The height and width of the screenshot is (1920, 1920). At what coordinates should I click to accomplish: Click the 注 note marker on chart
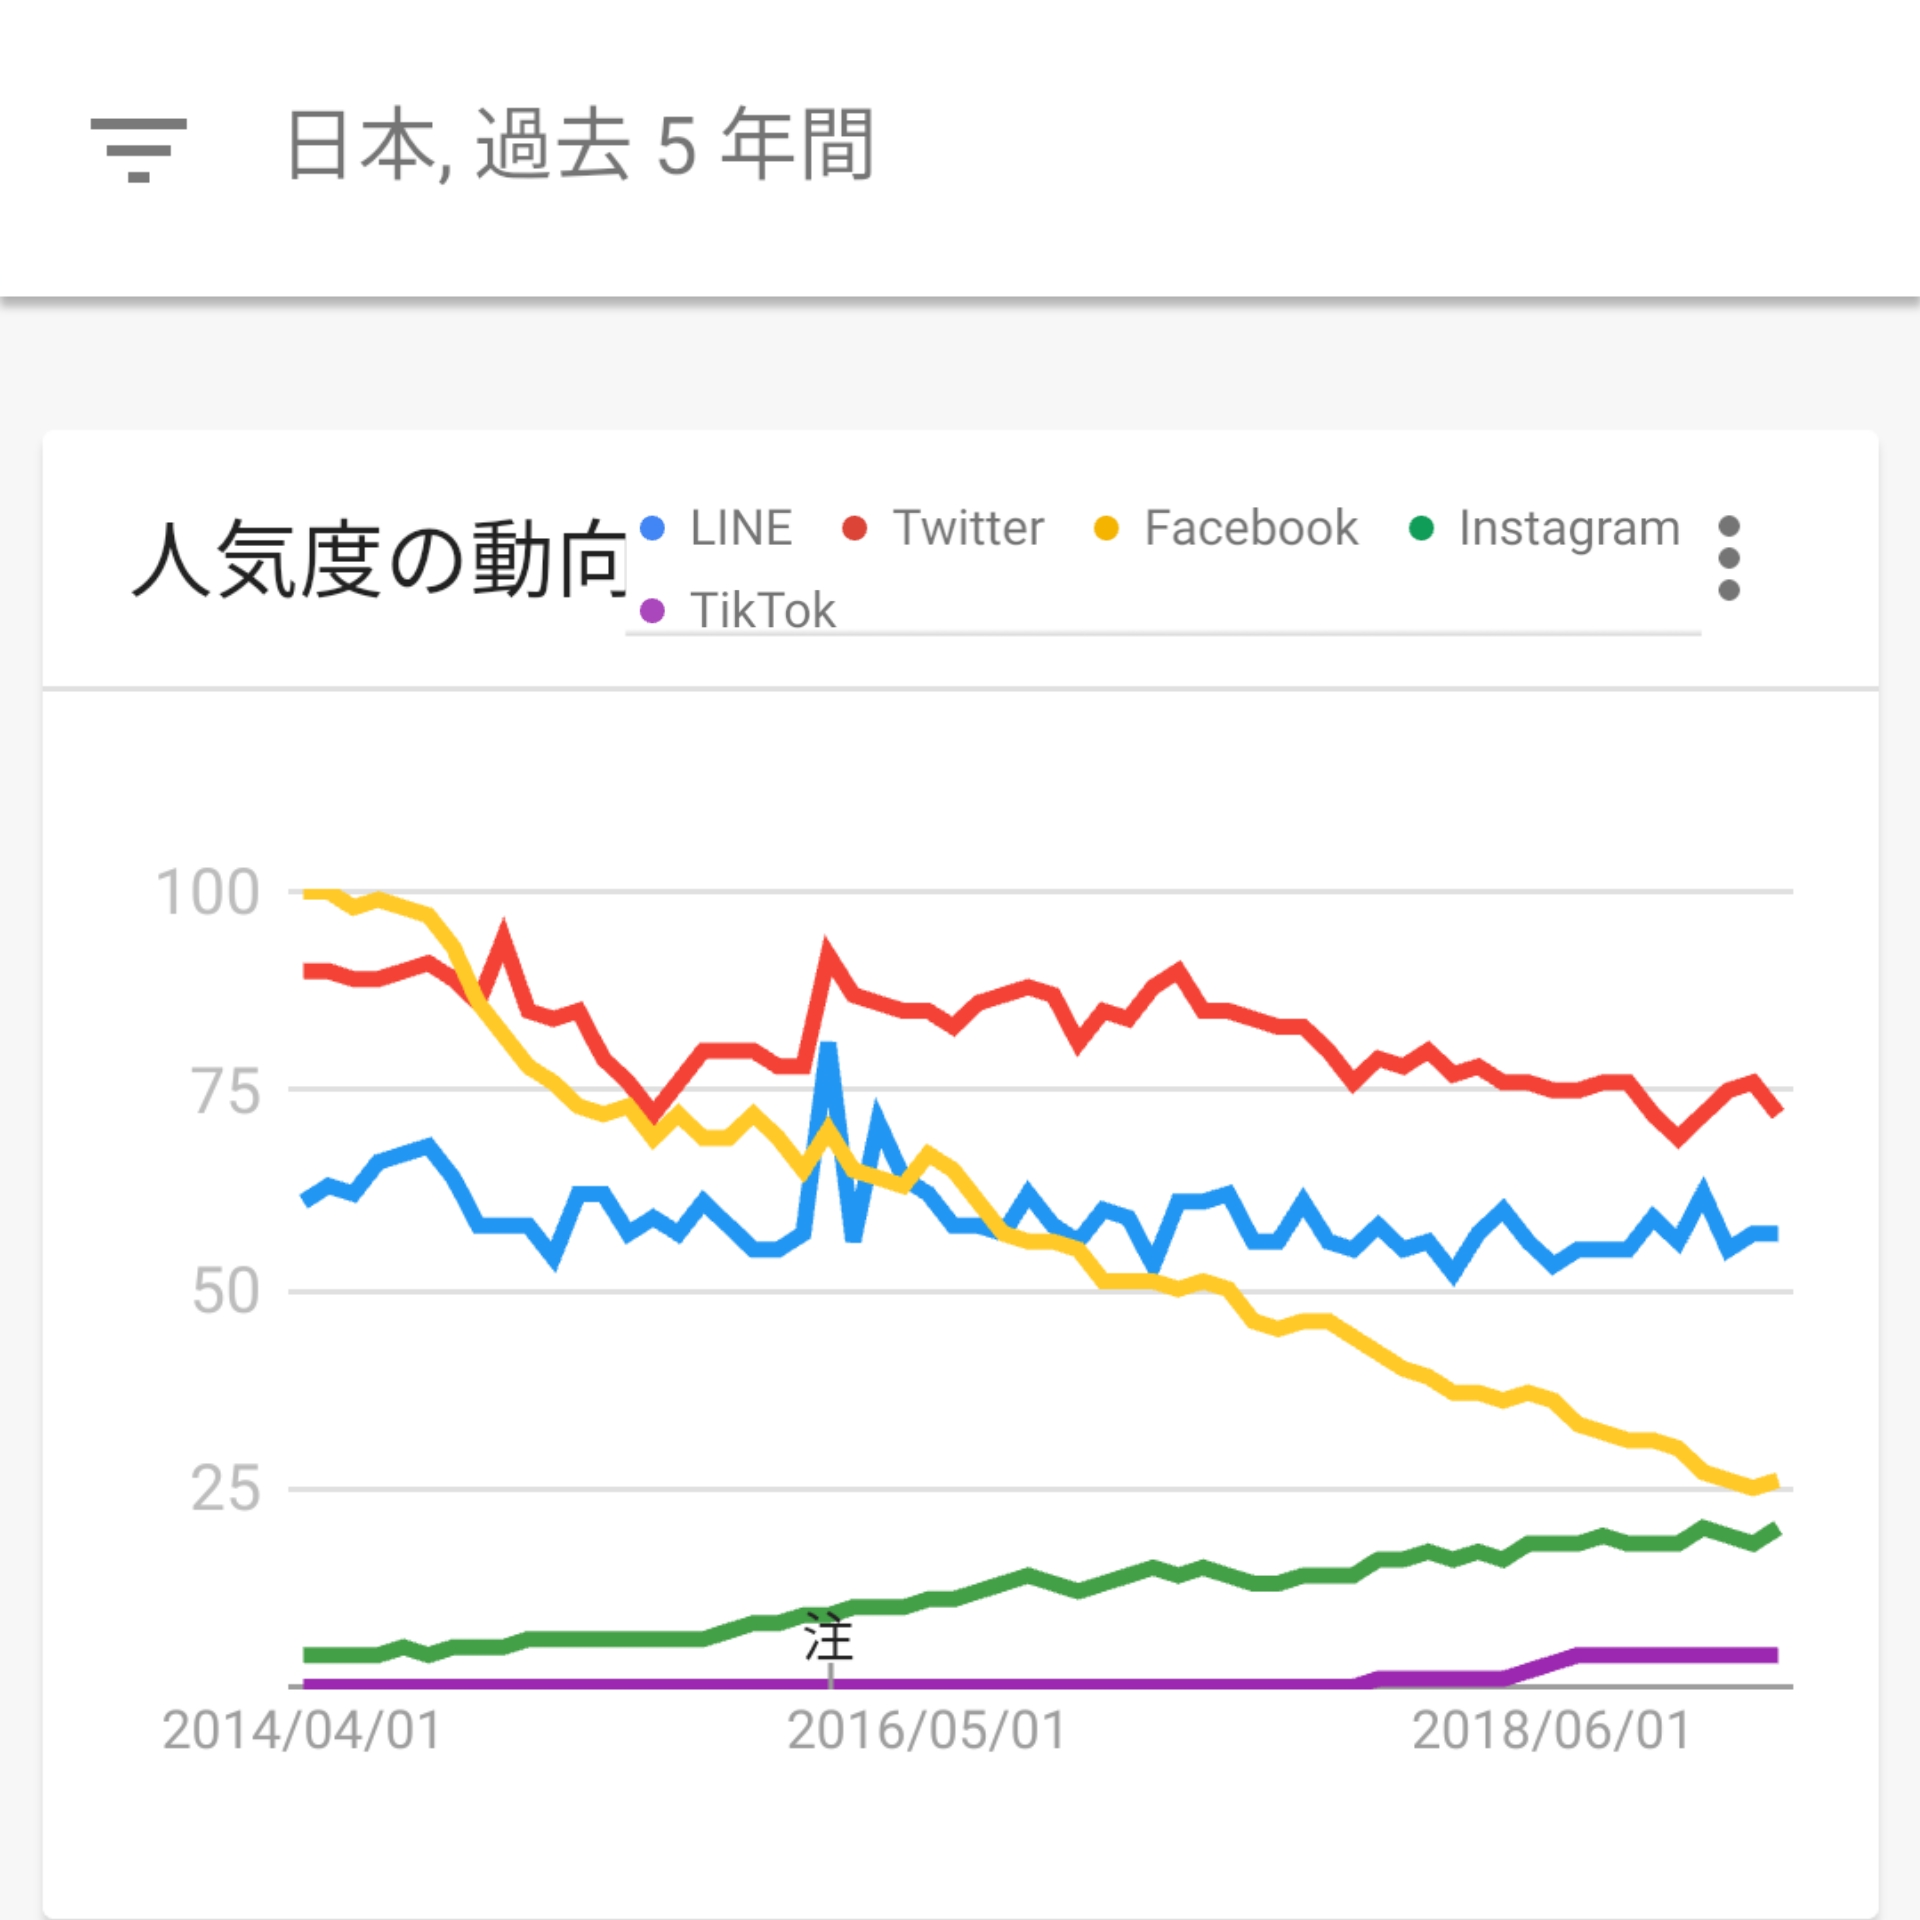pos(829,1641)
